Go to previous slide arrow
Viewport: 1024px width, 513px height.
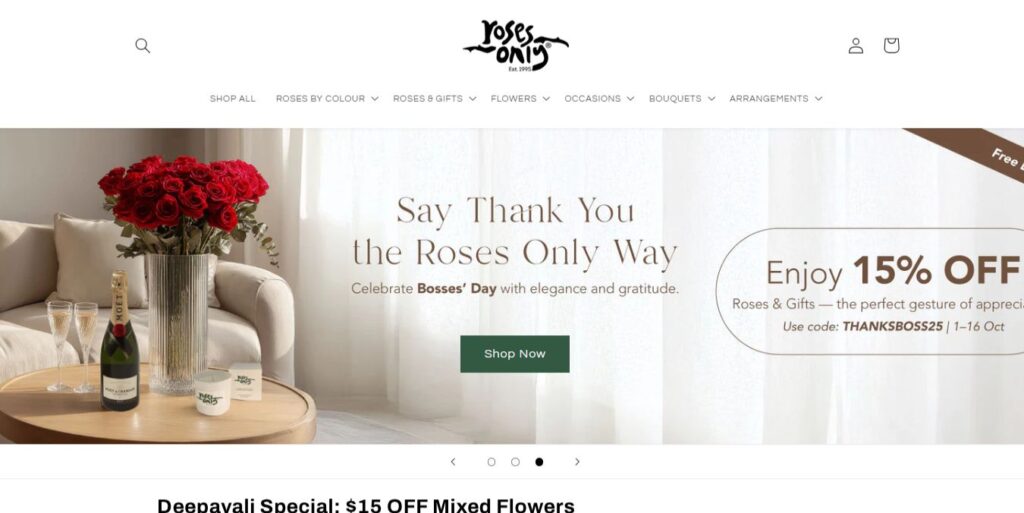point(453,461)
